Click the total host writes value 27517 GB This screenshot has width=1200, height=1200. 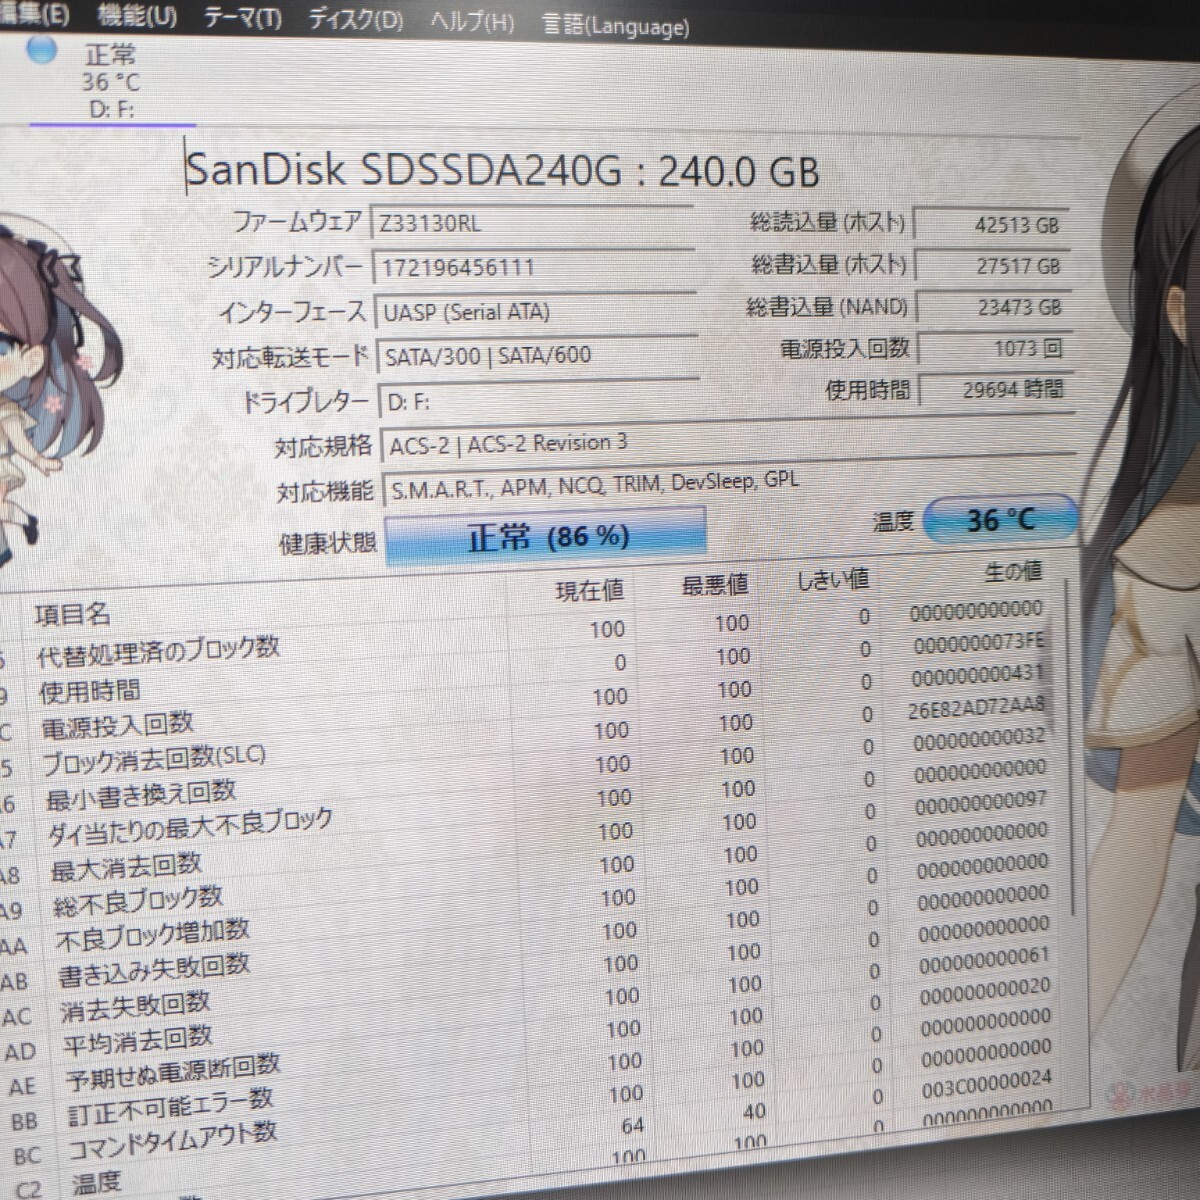pyautogui.click(x=993, y=267)
